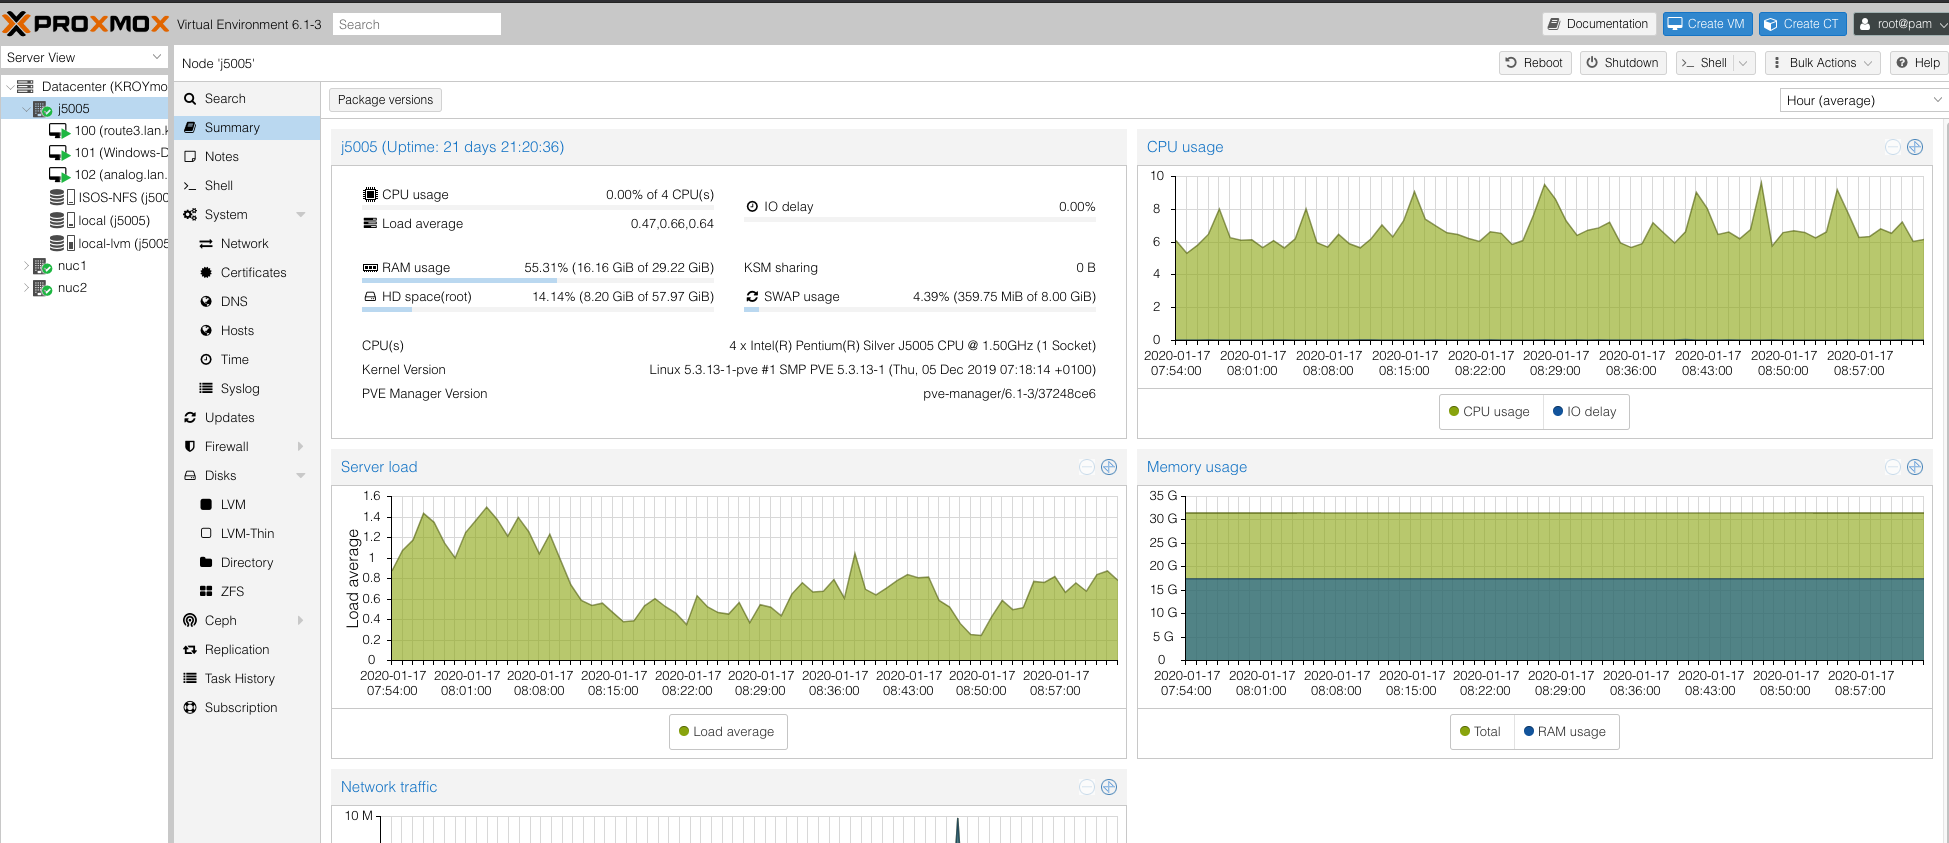The image size is (1949, 843).
Task: Open the Hosts item
Action: click(x=247, y=331)
